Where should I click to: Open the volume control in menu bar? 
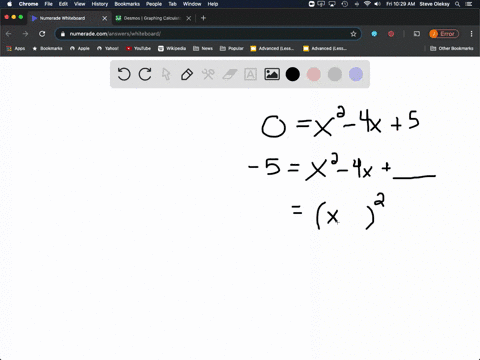pos(377,4)
